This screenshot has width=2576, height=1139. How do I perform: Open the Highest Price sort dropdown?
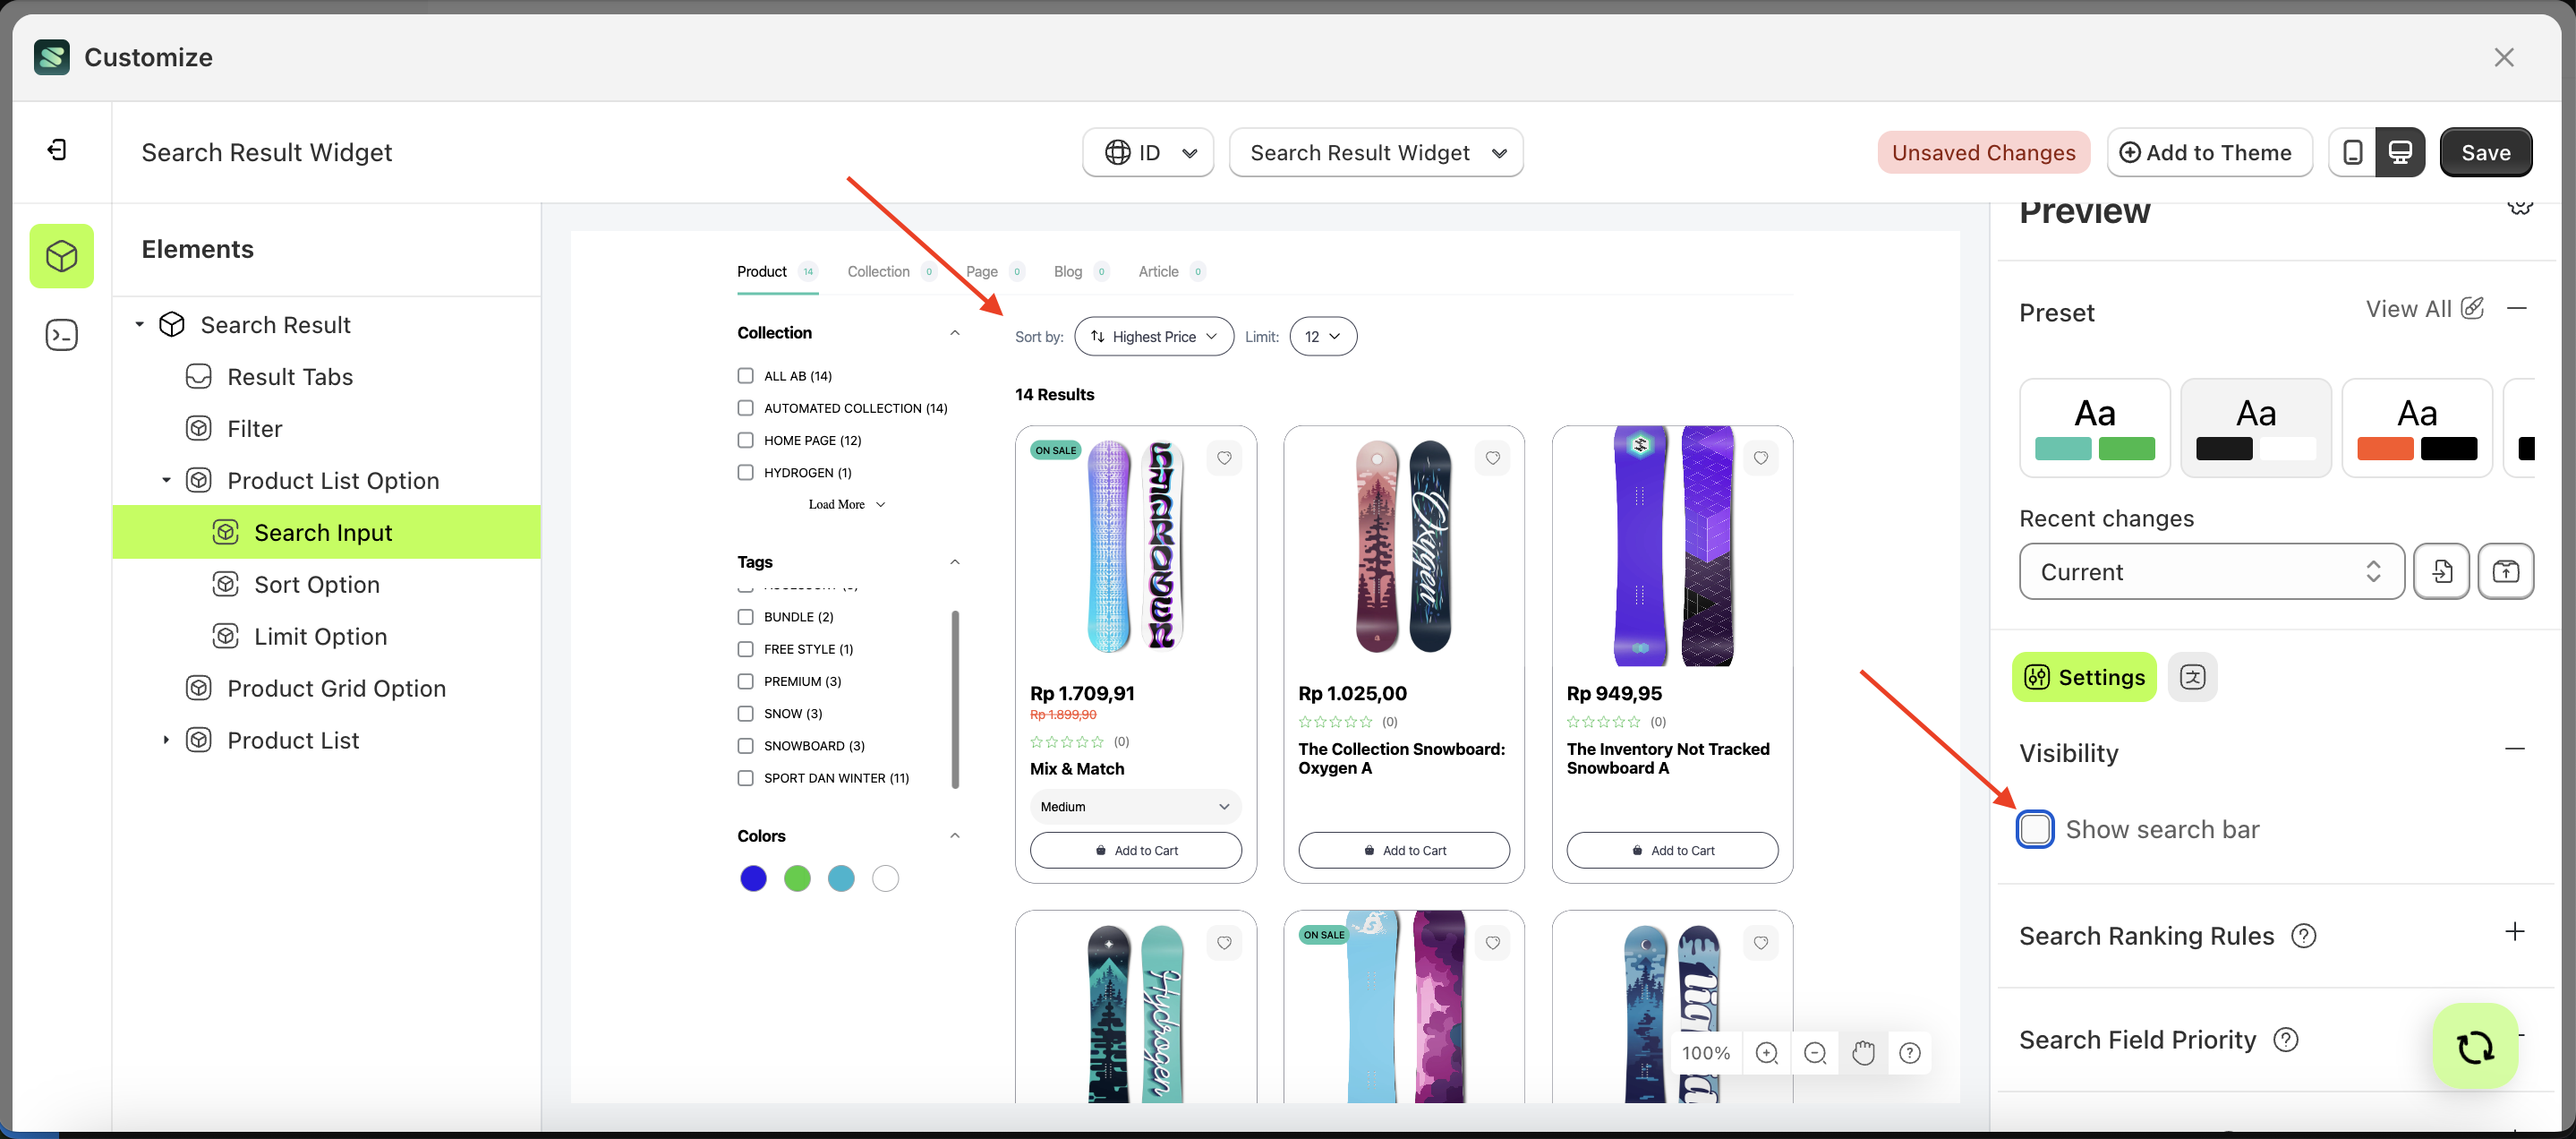click(1153, 336)
